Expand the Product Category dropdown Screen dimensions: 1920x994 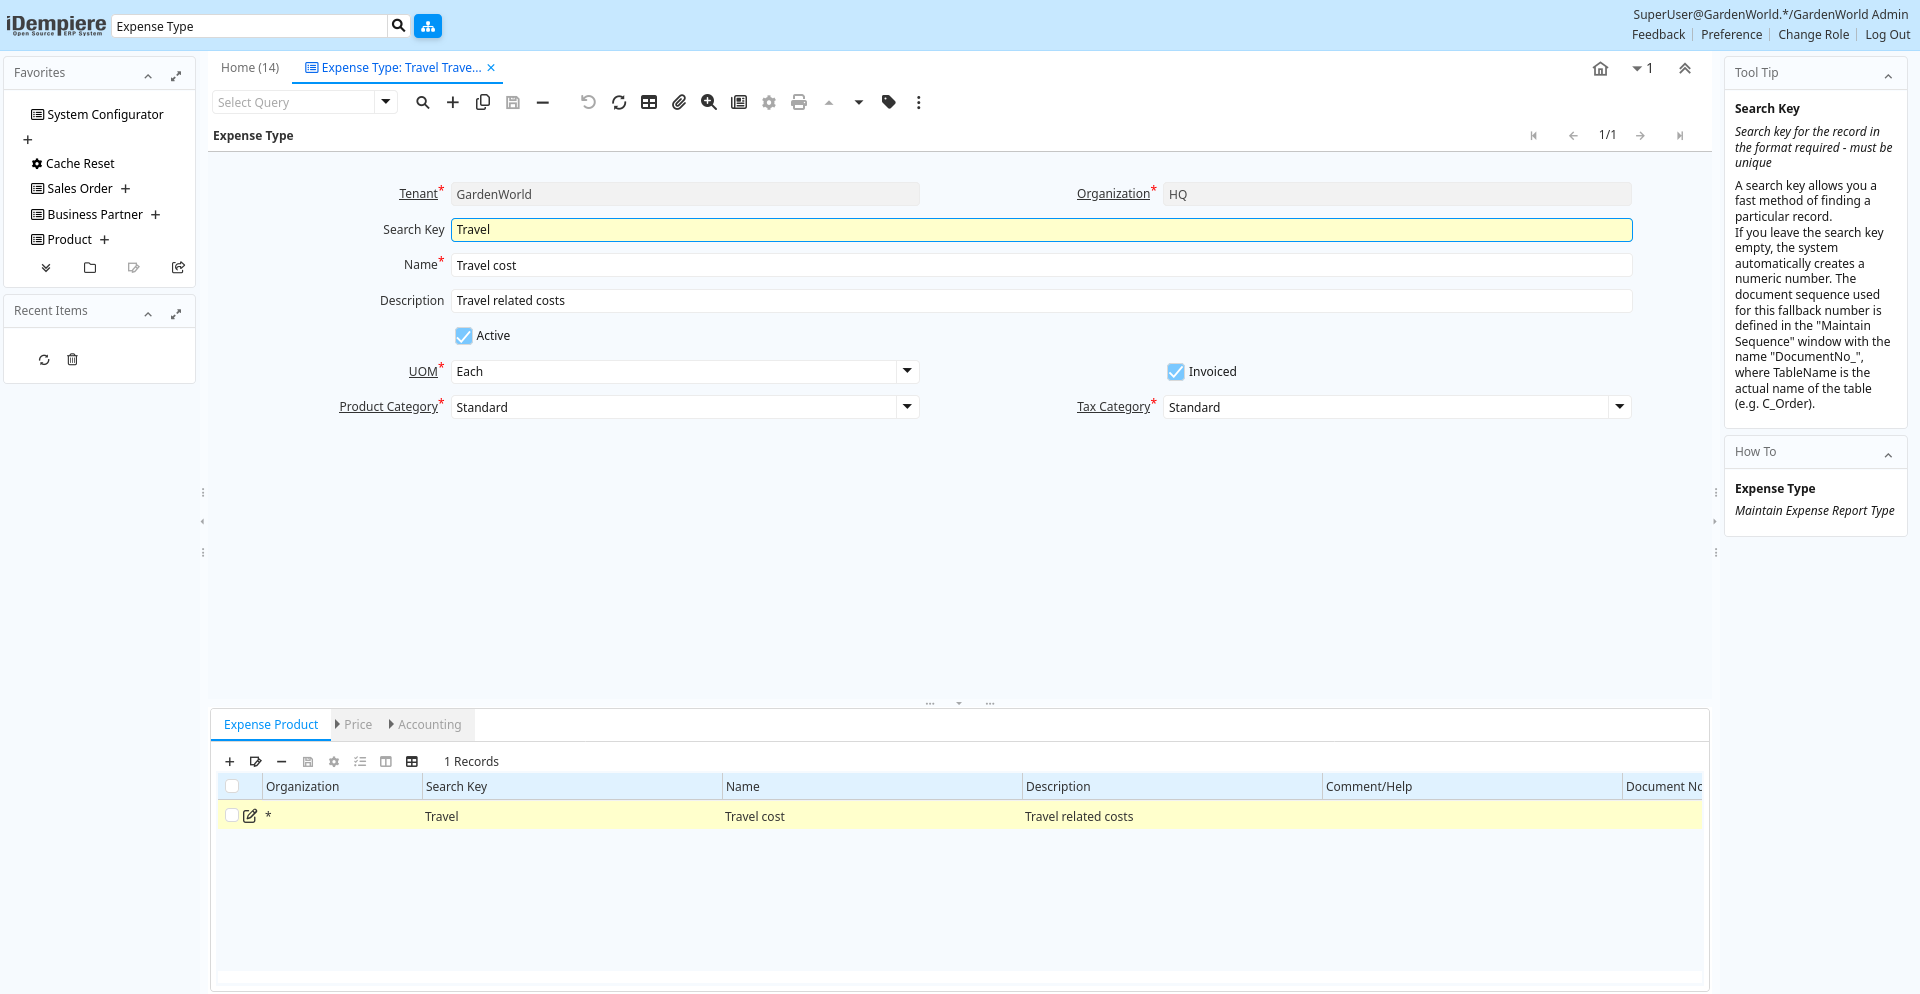tap(907, 407)
